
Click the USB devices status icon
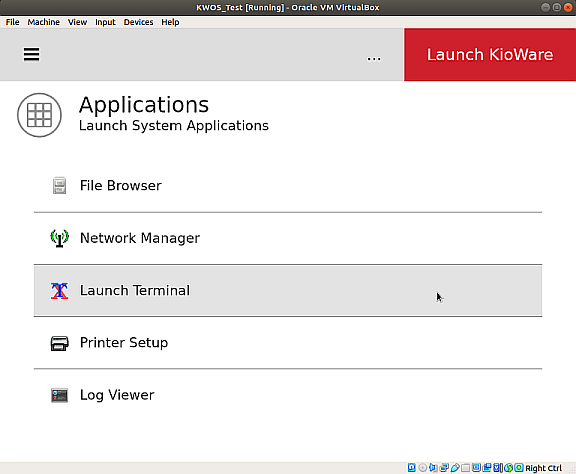coord(455,467)
